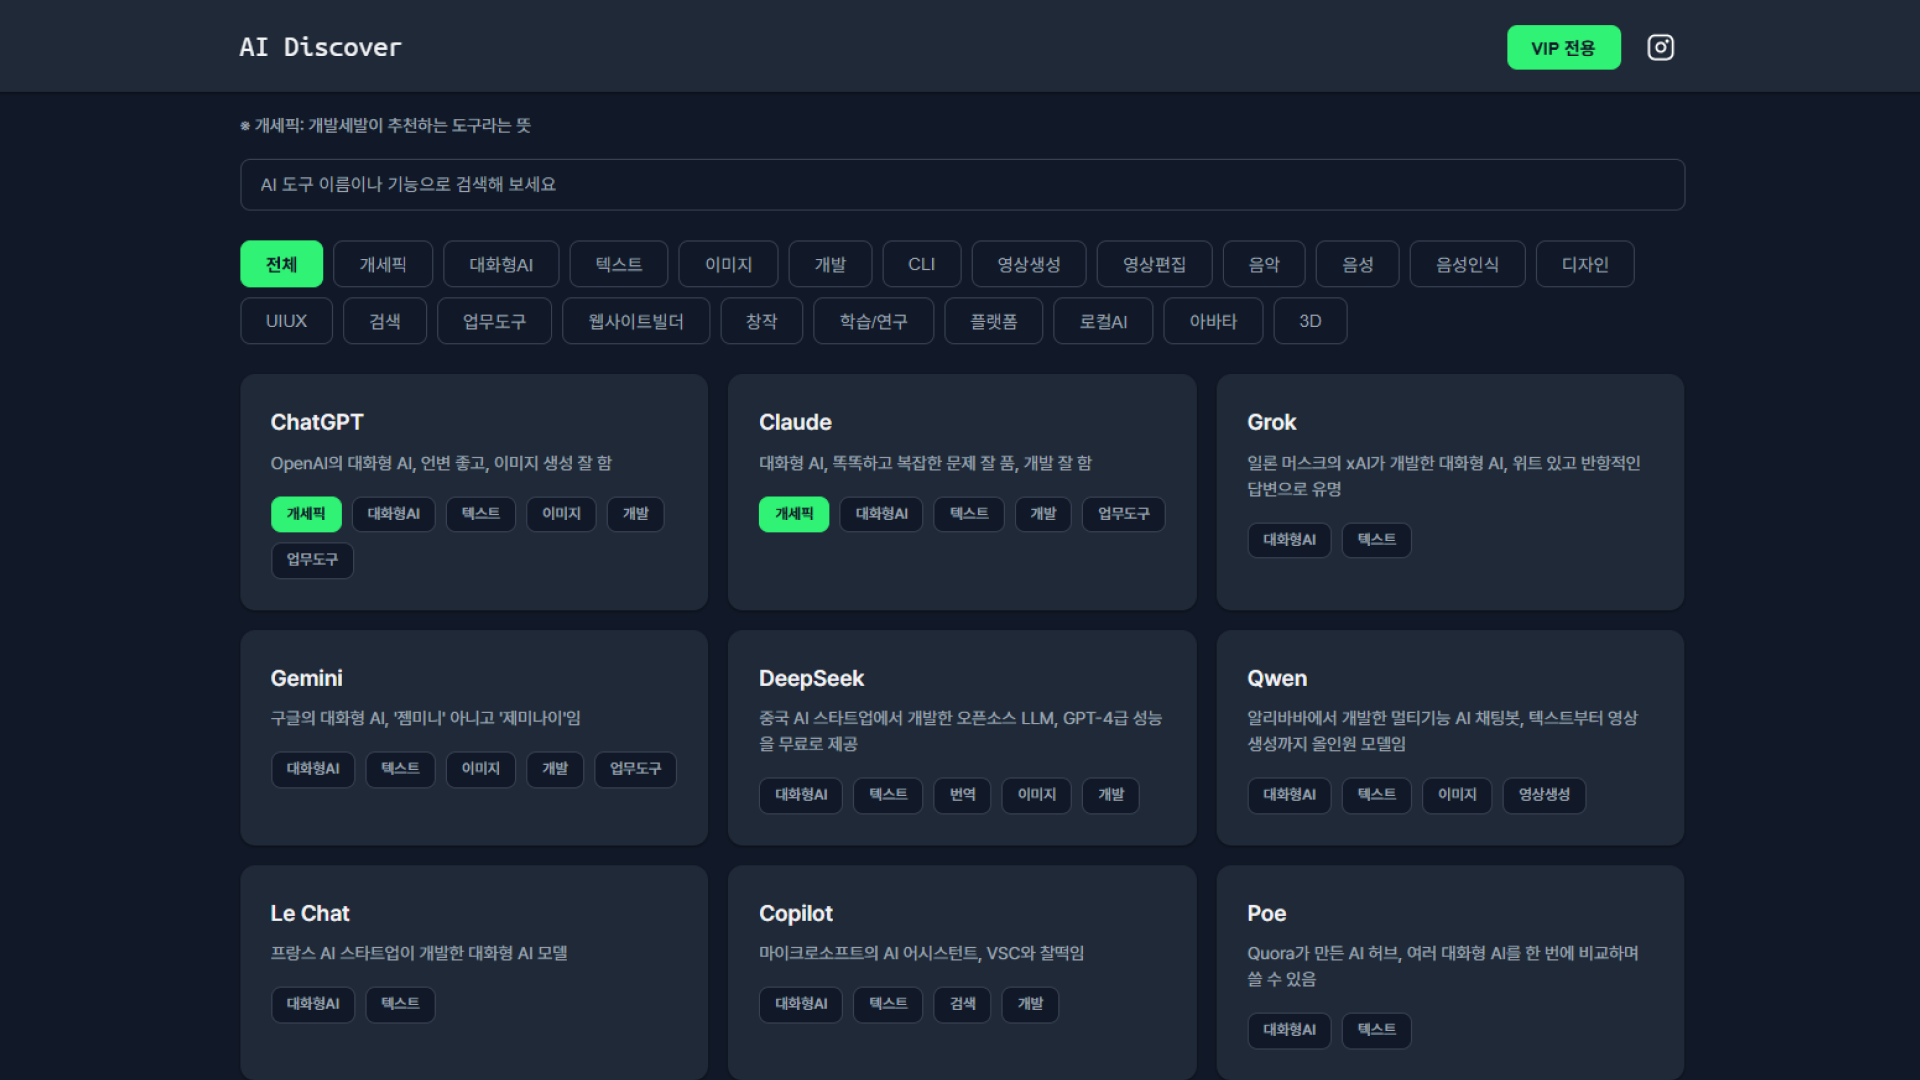Choose the 웹사이트빌더 filter chip

636,321
